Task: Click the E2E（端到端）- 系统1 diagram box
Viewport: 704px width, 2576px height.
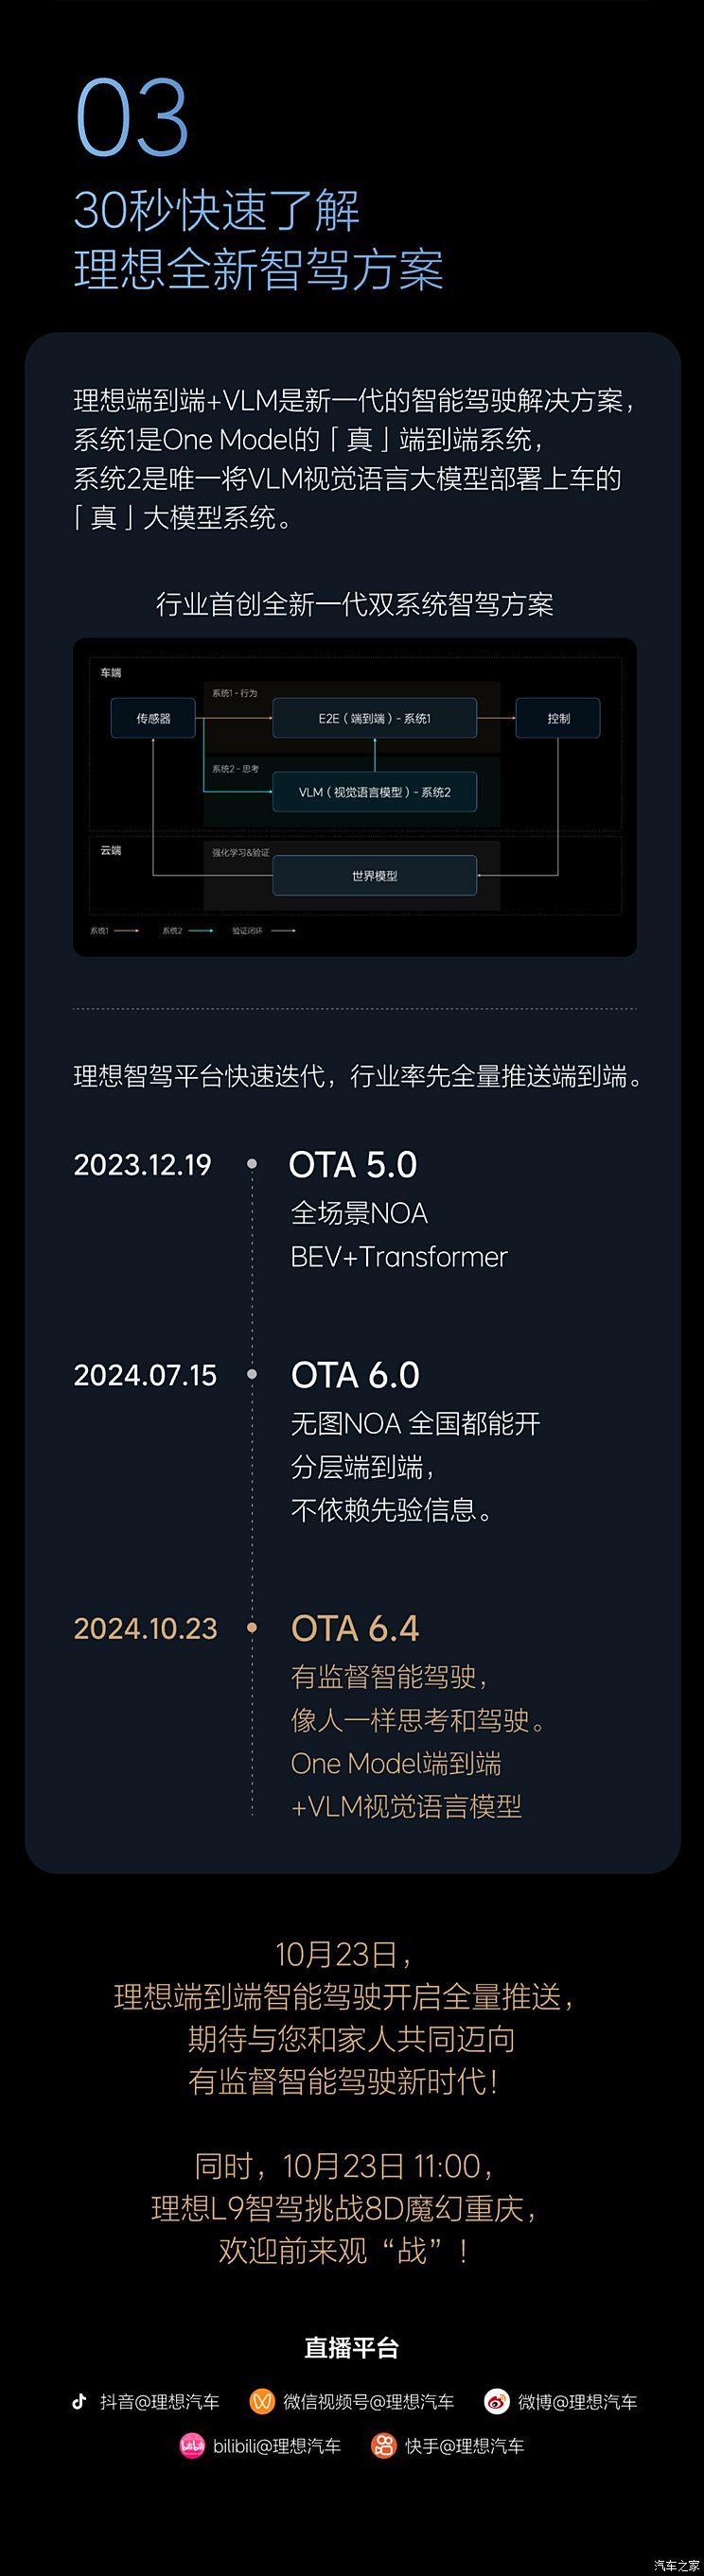Action: coord(375,718)
